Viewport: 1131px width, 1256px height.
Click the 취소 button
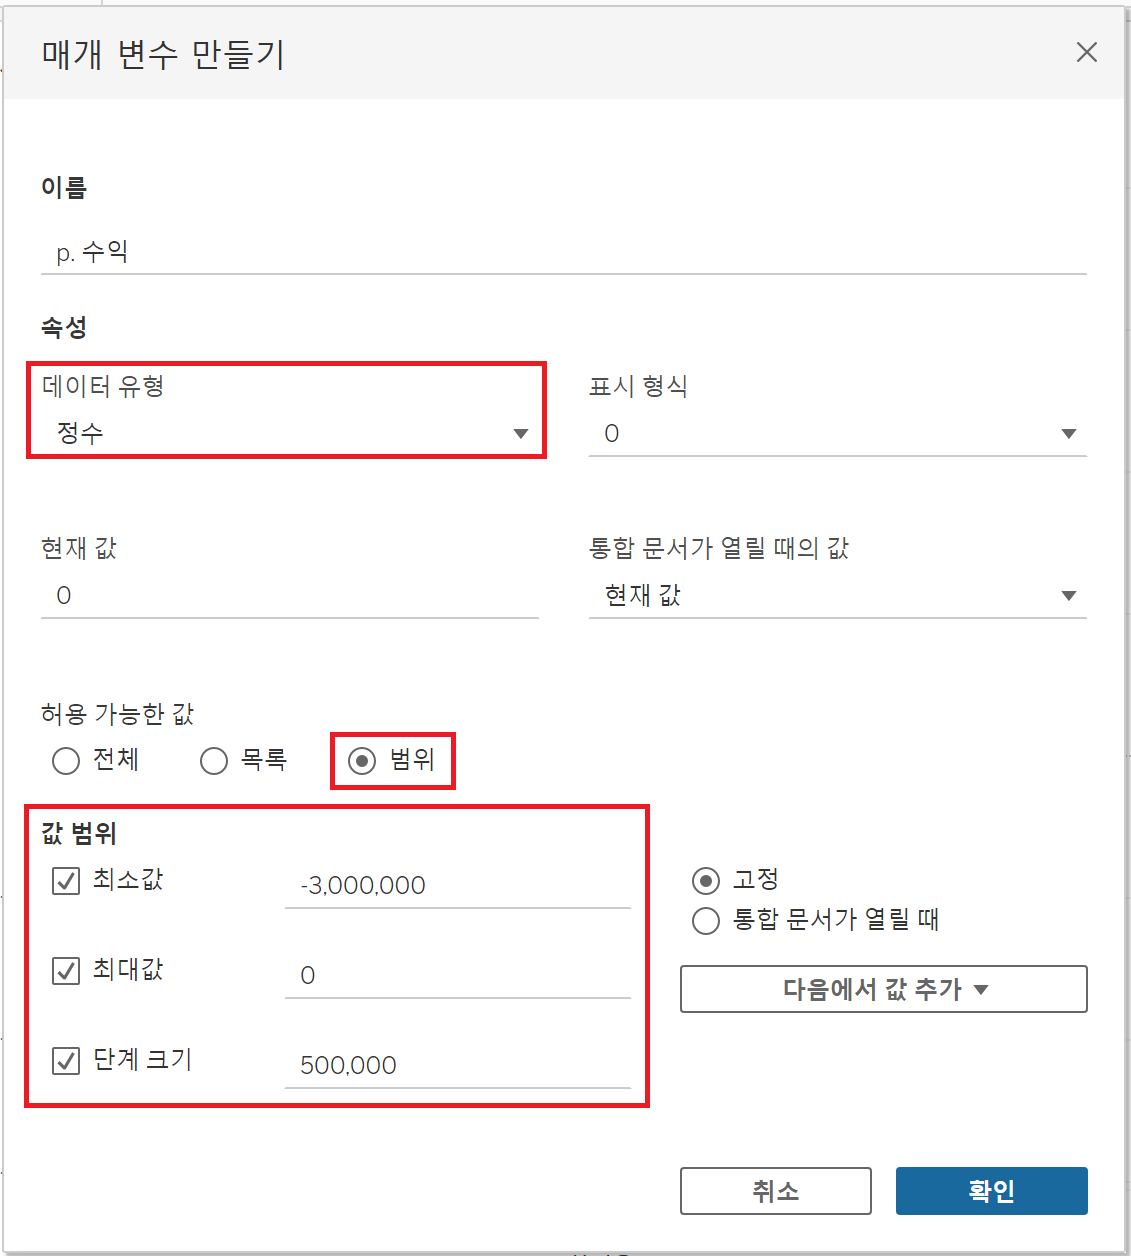[x=776, y=1191]
